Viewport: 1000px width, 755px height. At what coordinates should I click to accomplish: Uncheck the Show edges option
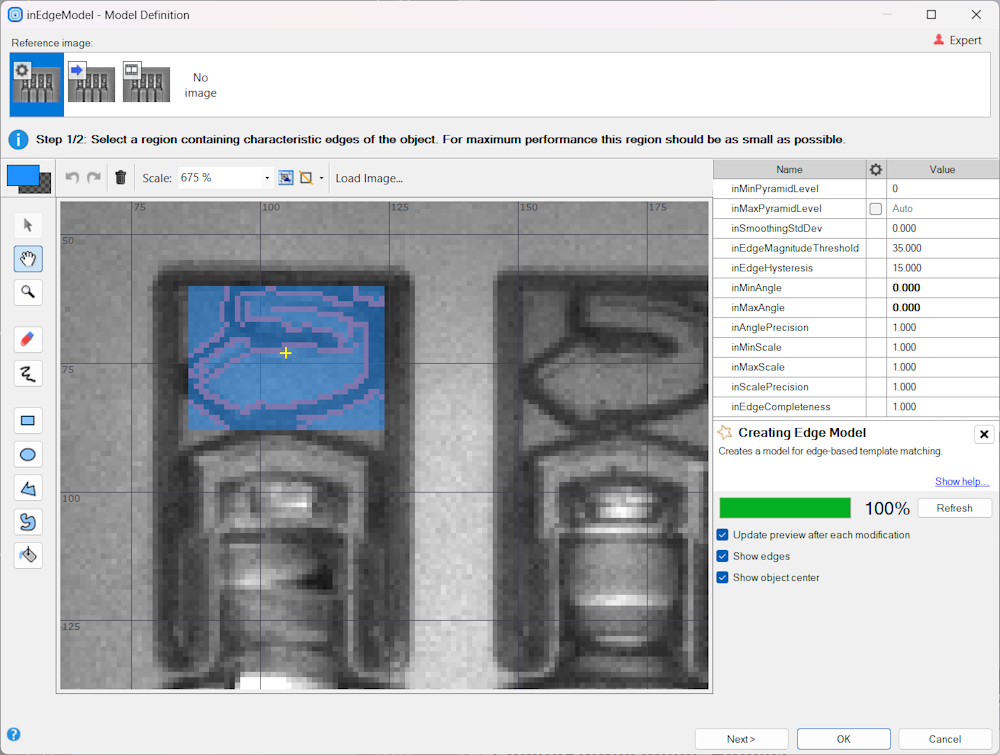[722, 556]
